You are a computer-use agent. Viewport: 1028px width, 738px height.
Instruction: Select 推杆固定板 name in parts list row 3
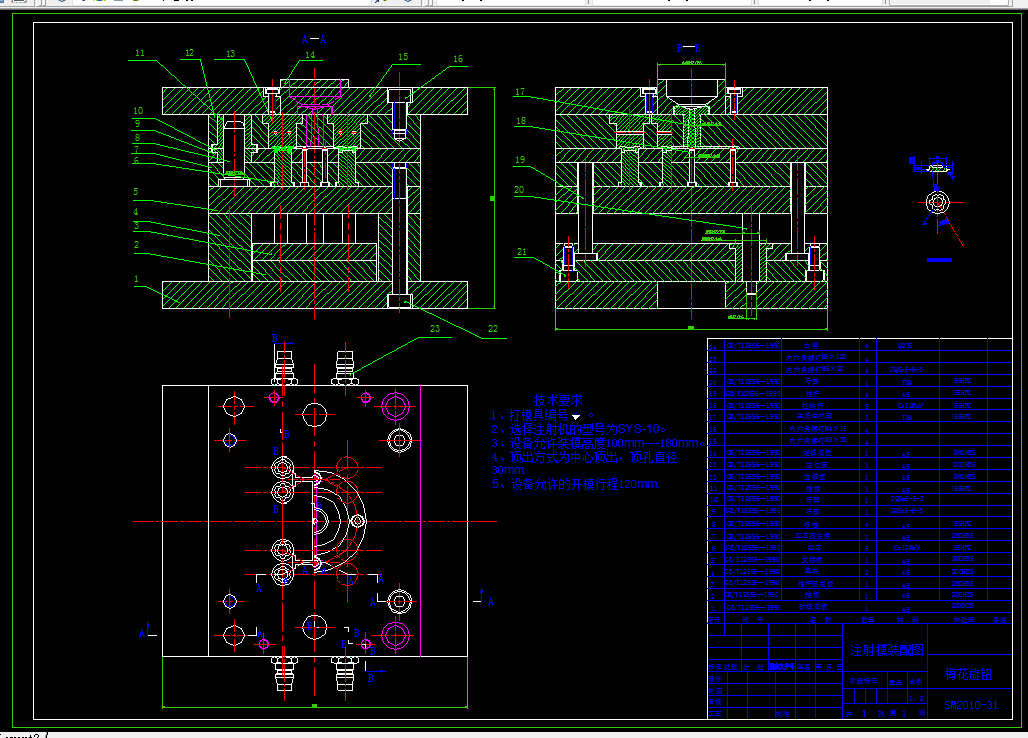click(x=816, y=584)
